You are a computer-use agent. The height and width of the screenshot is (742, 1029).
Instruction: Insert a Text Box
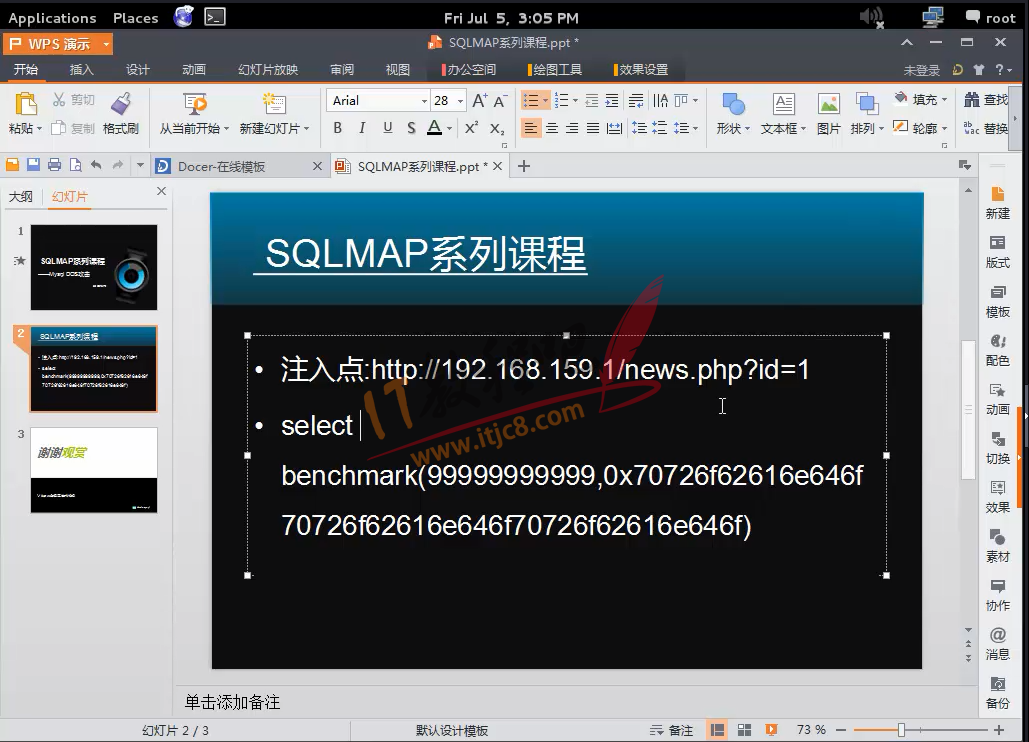(x=784, y=104)
